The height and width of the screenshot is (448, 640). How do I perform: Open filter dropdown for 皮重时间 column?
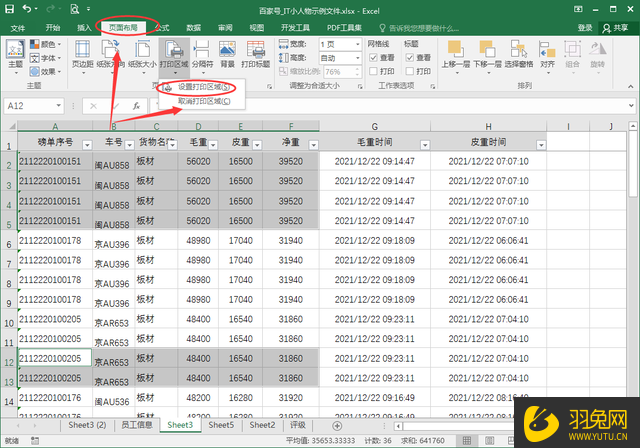point(541,145)
